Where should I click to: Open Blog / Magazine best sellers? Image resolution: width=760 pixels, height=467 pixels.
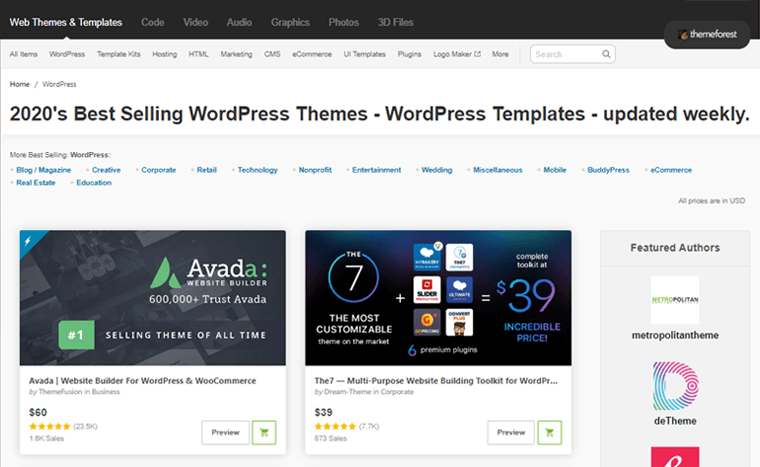[44, 170]
